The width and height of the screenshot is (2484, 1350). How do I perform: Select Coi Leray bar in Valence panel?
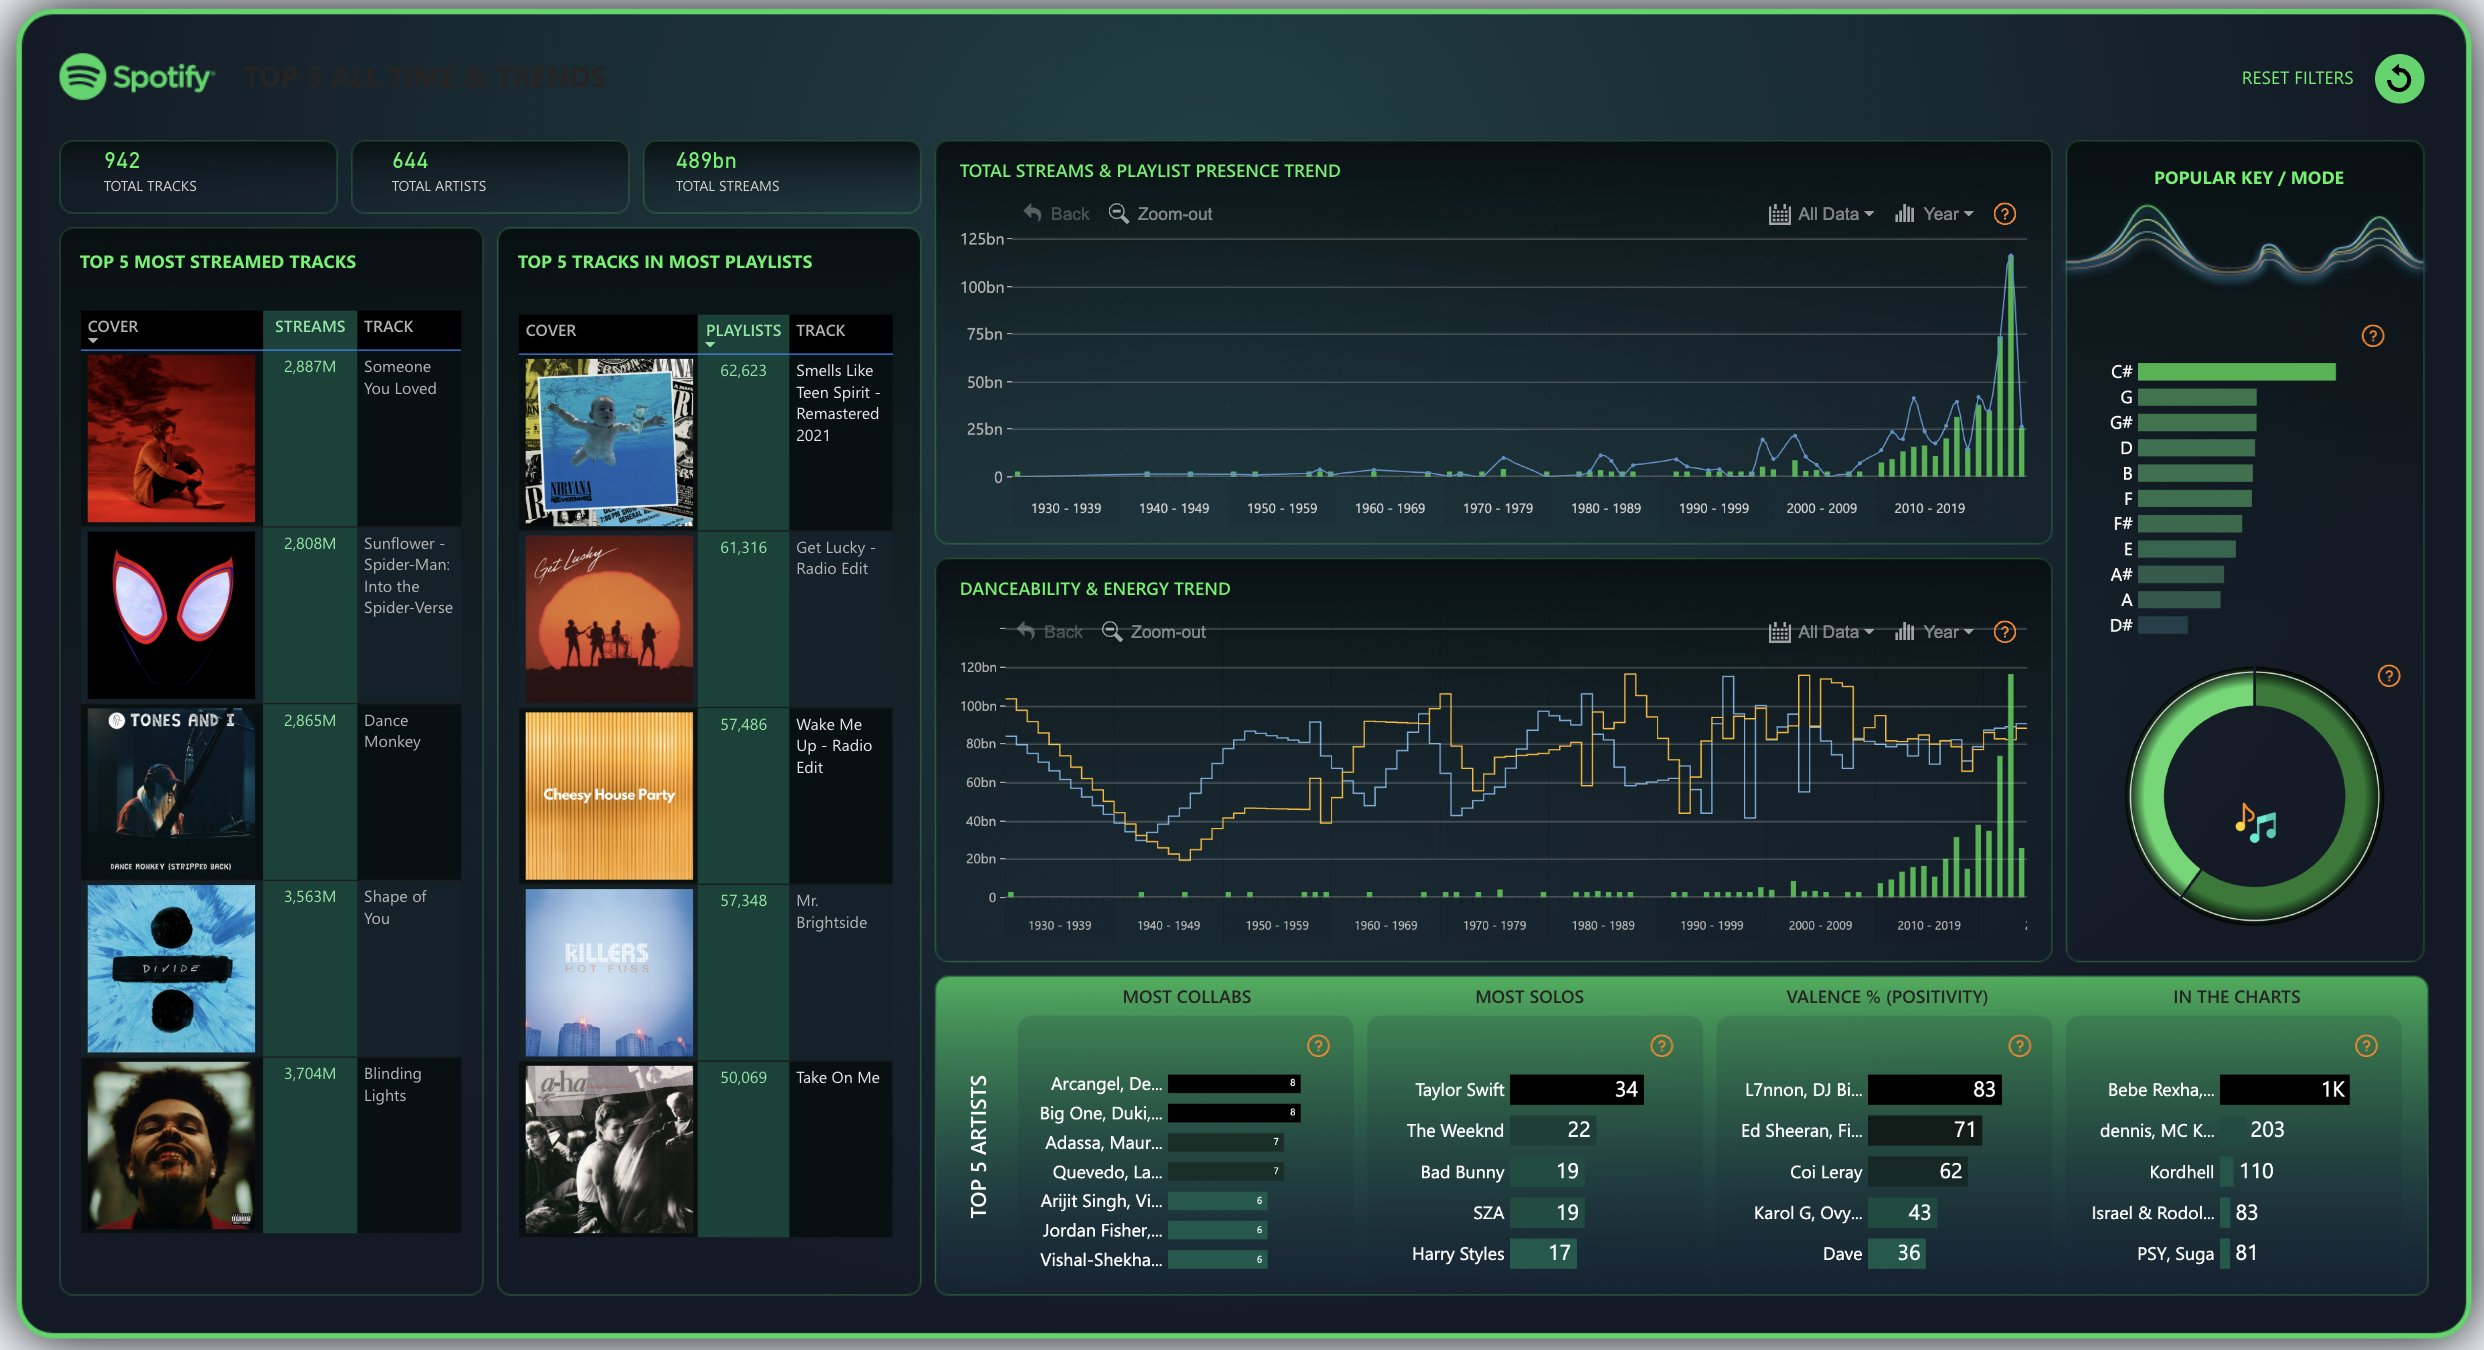point(1918,1171)
